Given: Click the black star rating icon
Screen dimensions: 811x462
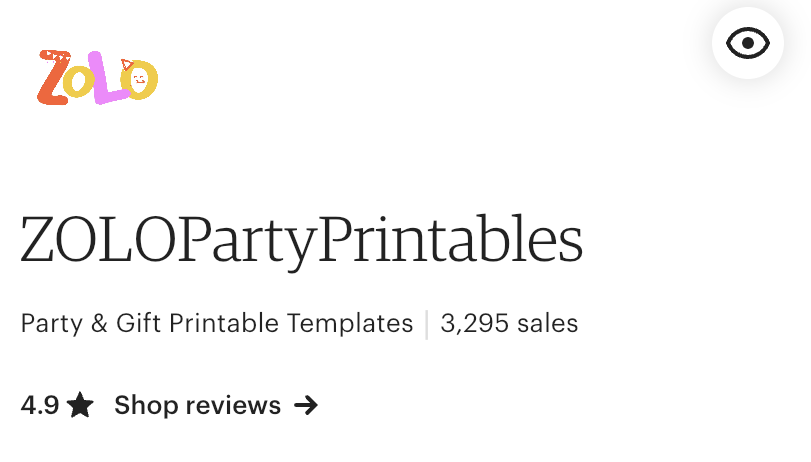Looking at the screenshot, I should click(x=81, y=405).
